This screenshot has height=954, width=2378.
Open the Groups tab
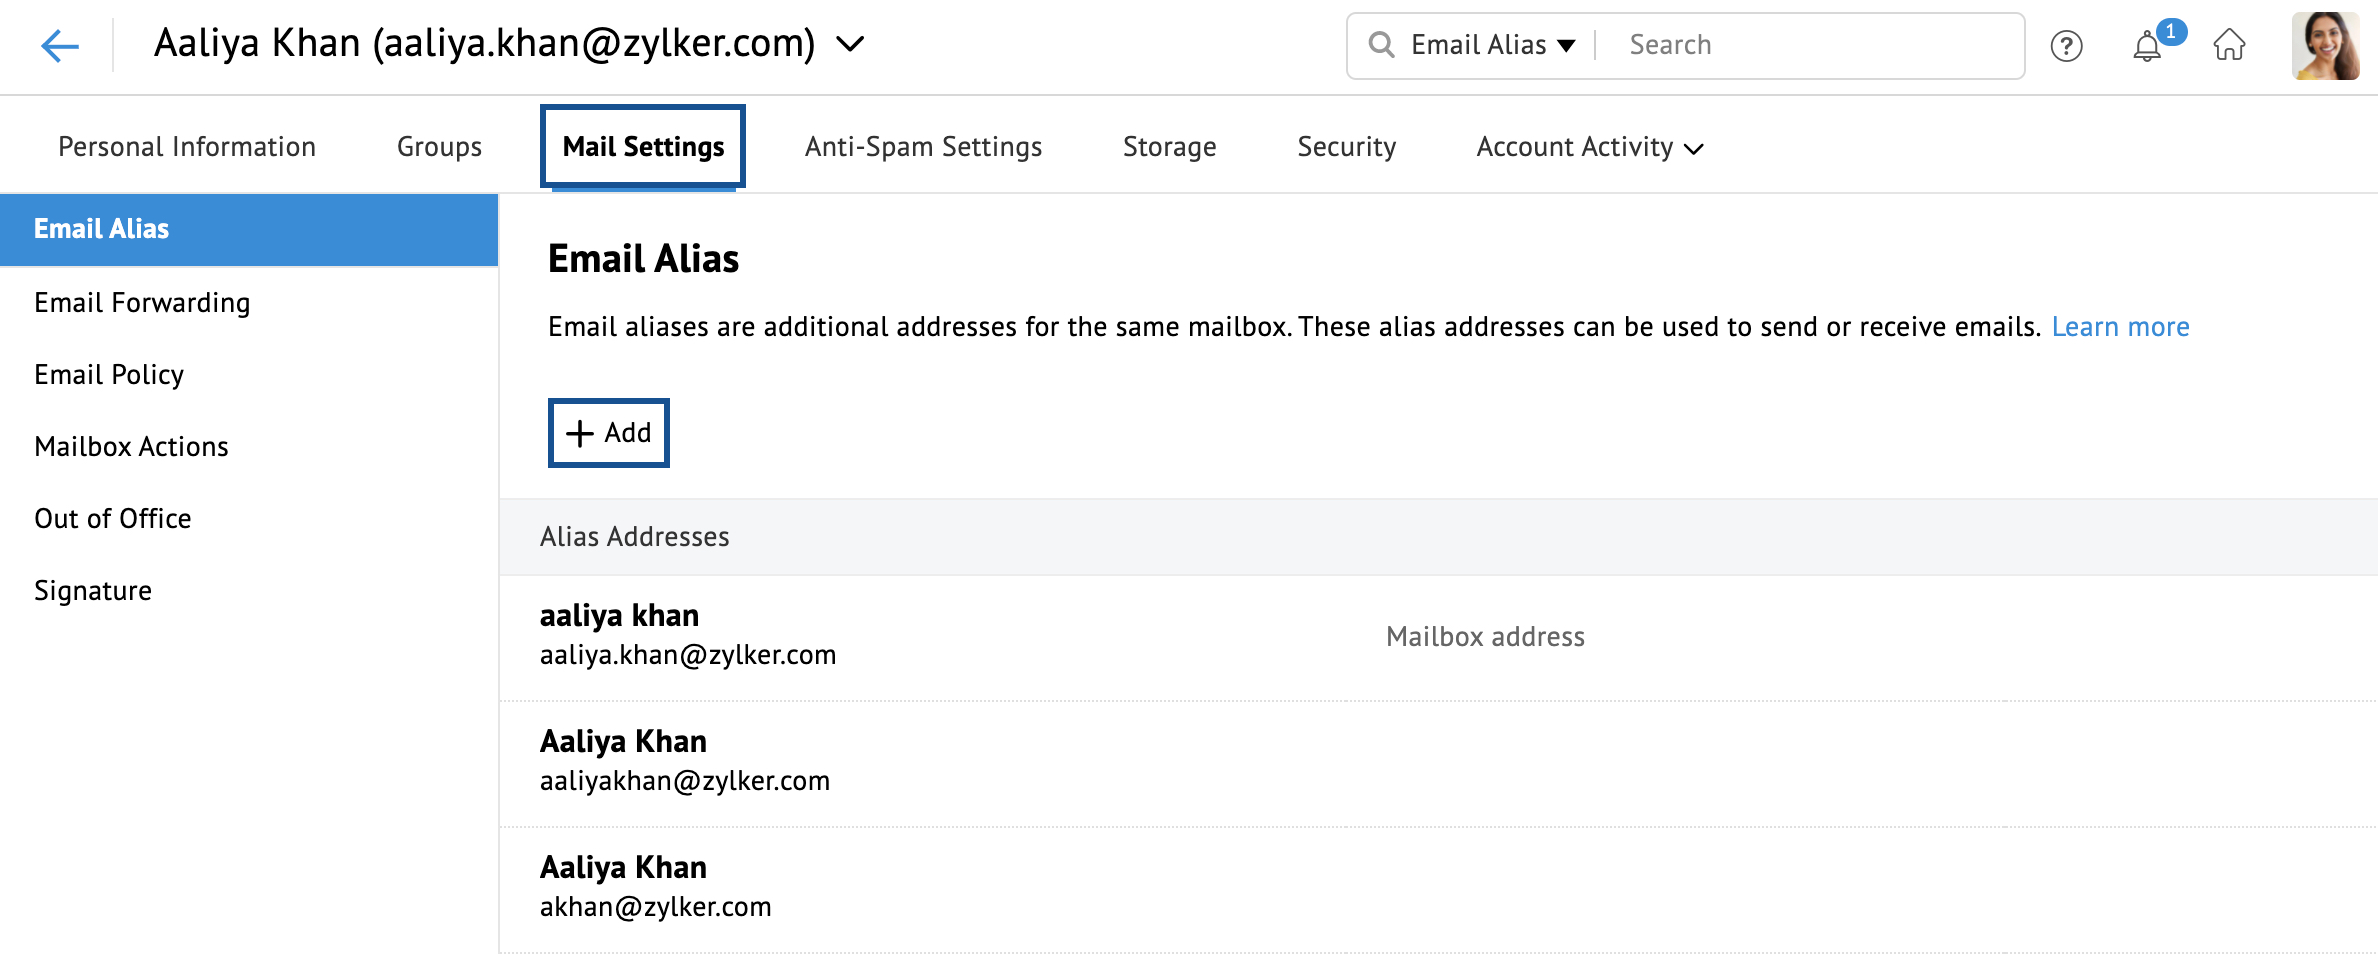tap(439, 147)
